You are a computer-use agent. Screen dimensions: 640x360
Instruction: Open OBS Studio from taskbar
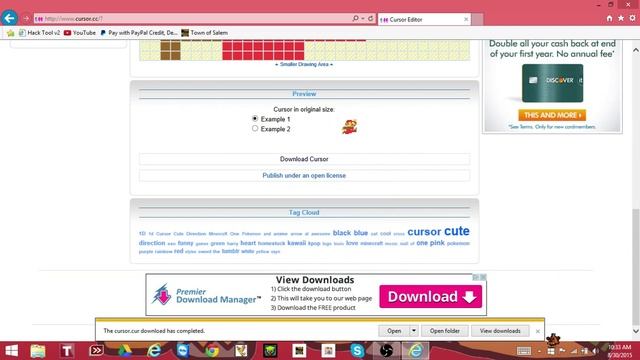point(386,351)
